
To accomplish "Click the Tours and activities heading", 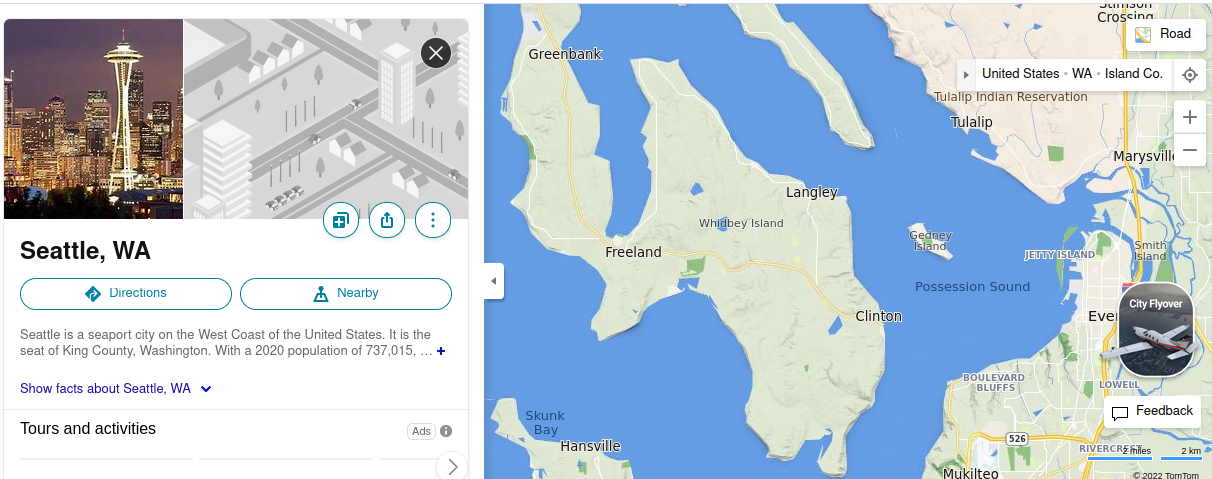I will 88,428.
